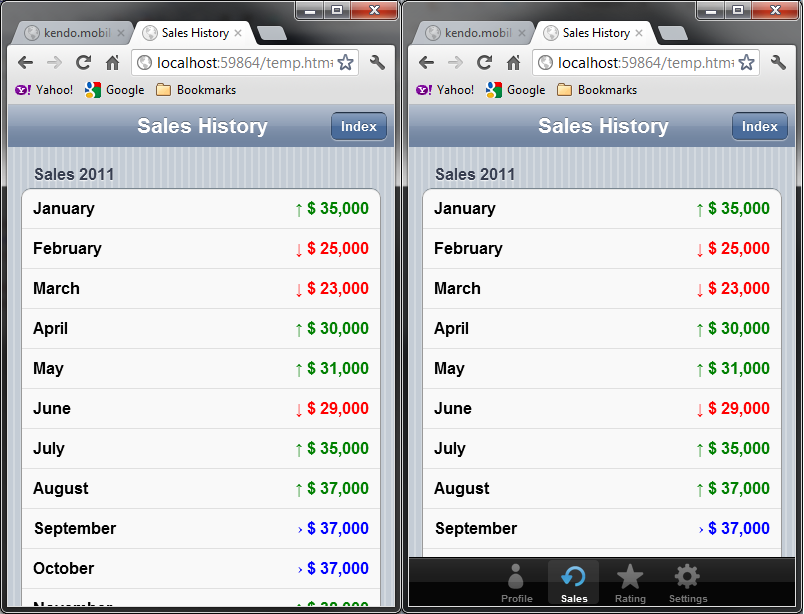Image resolution: width=804 pixels, height=614 pixels.
Task: Reload the page in the left browser window
Action: click(83, 63)
